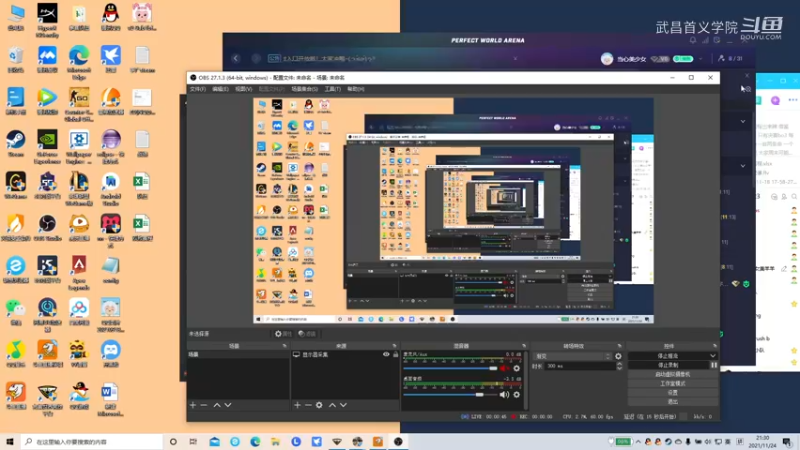Image resolution: width=800 pixels, height=450 pixels.
Task: Undock the Scene Transitions panel
Action: [619, 346]
